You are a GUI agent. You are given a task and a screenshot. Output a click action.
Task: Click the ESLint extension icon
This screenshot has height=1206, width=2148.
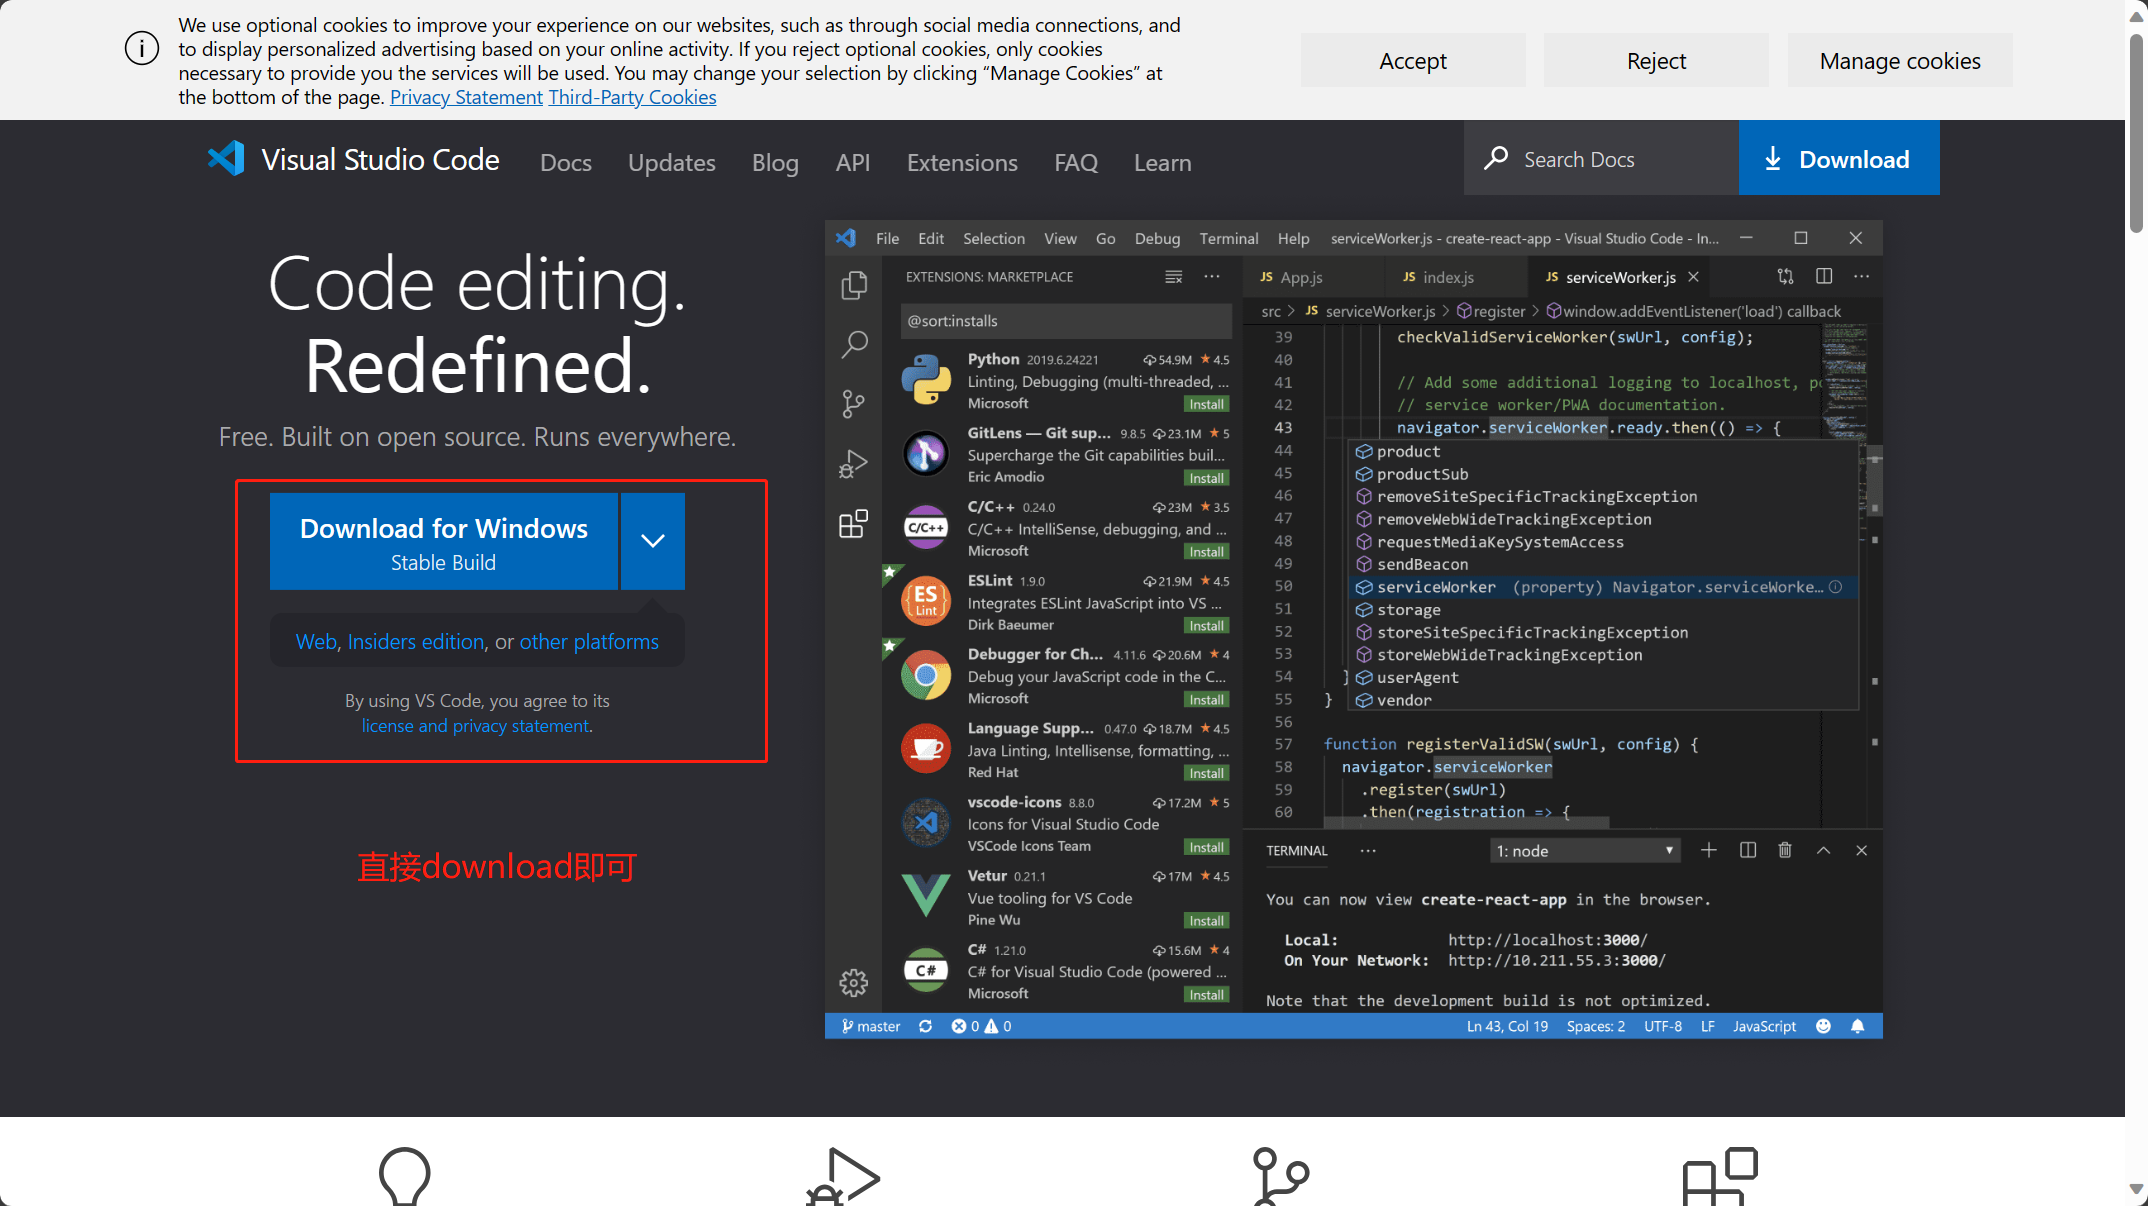(926, 601)
